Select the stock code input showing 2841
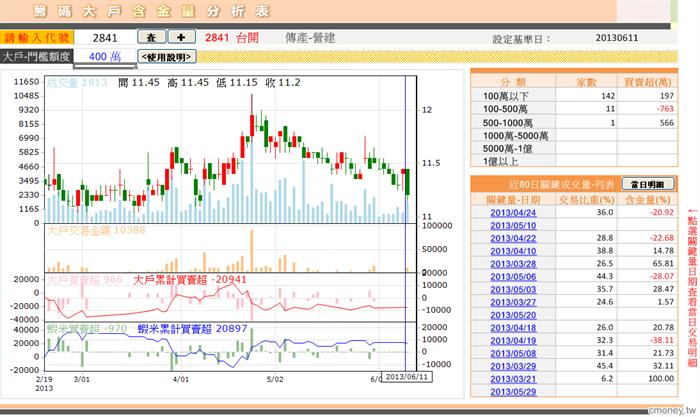Screen dimensions: 700x417 (x=105, y=38)
